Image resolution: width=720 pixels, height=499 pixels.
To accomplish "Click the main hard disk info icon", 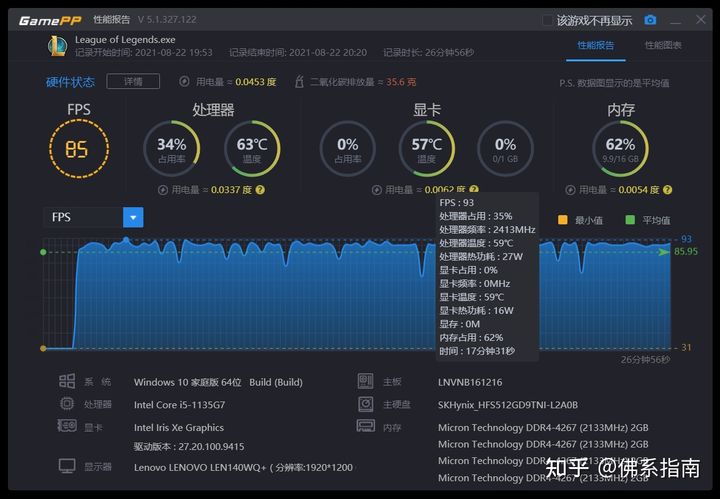I will (366, 404).
